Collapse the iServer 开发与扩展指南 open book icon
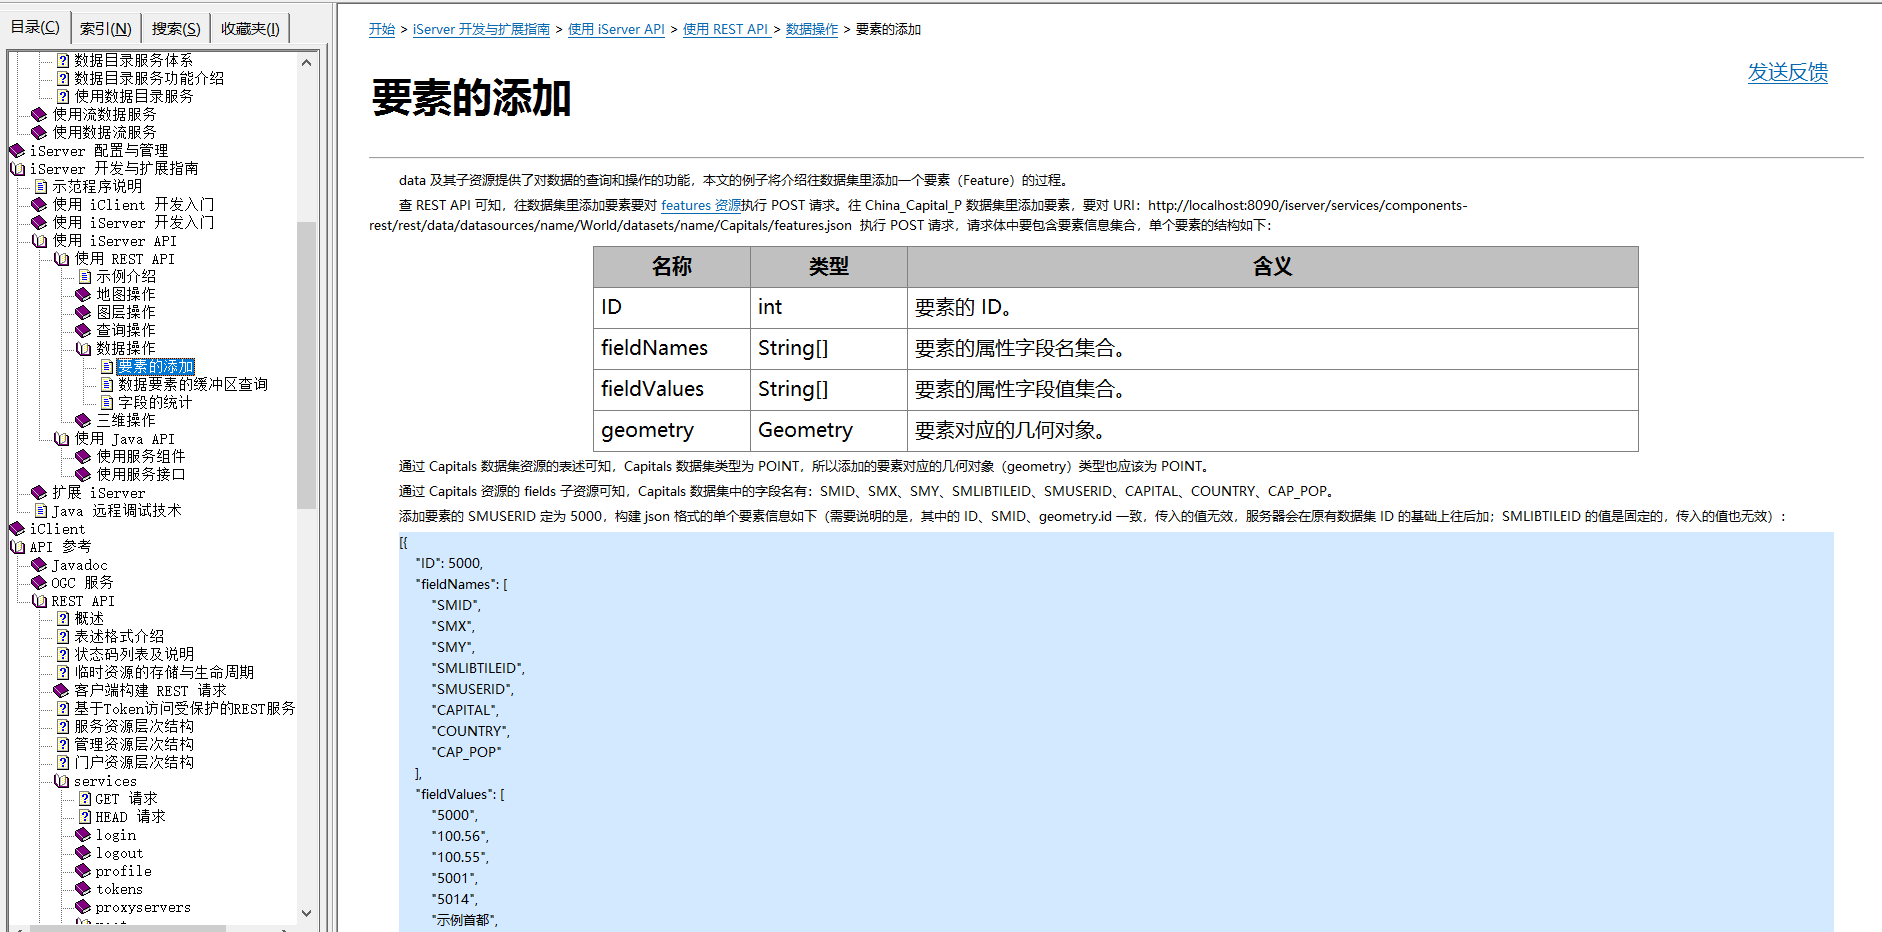The image size is (1882, 932). point(18,169)
